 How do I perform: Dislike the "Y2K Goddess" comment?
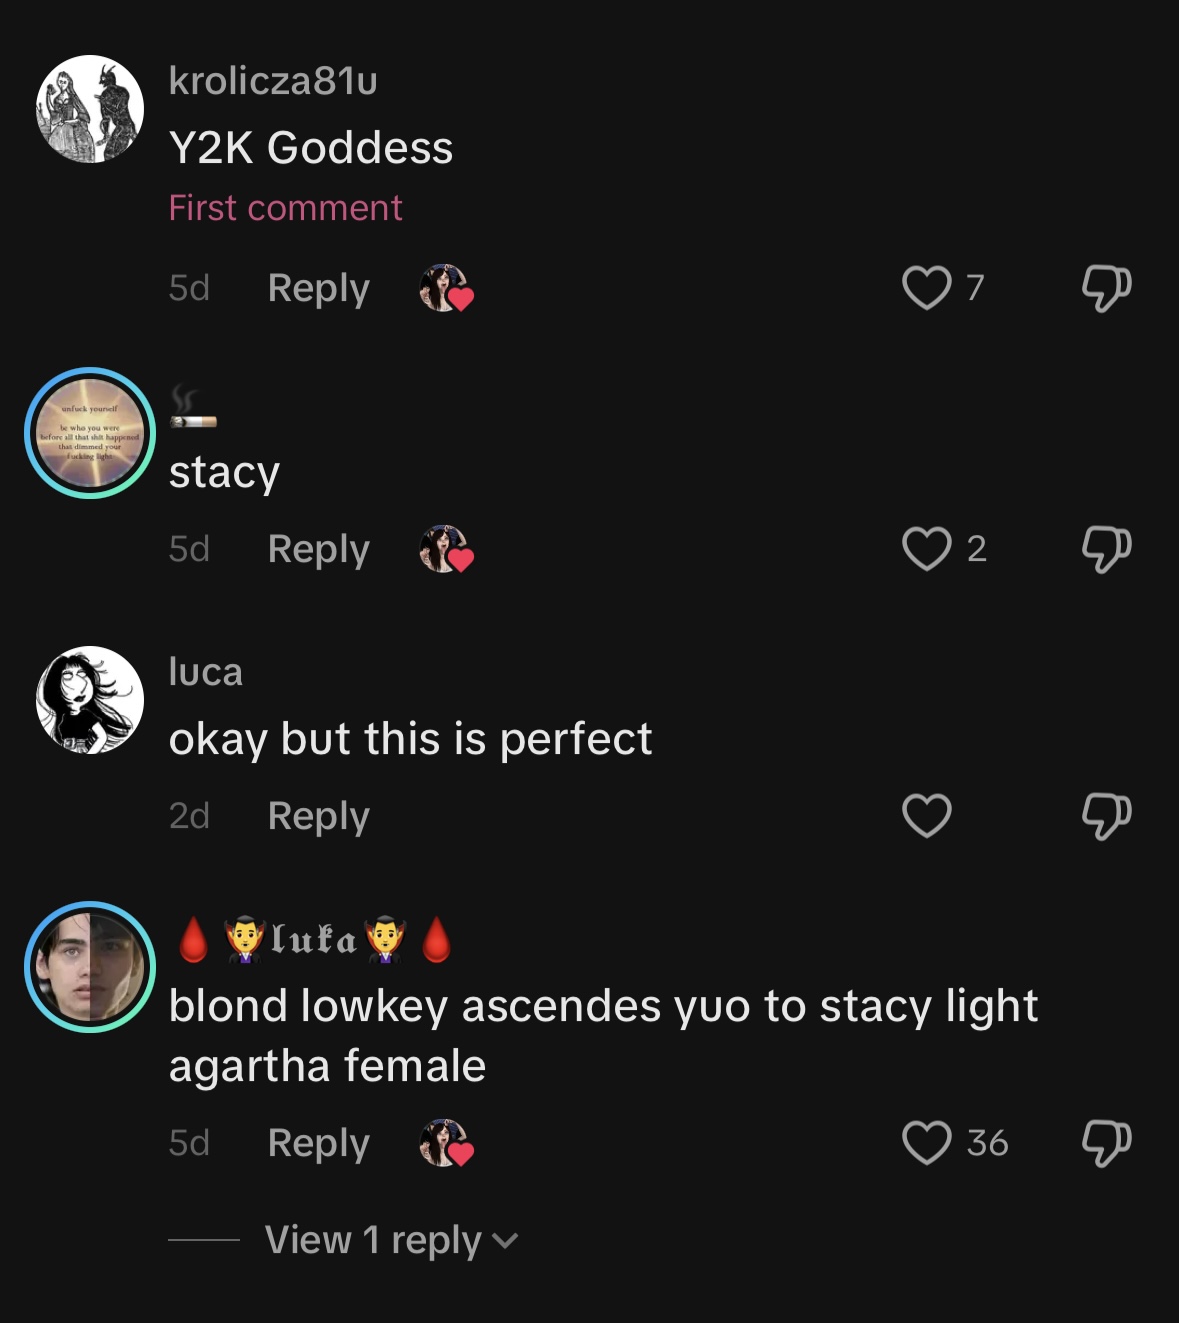coord(1106,288)
